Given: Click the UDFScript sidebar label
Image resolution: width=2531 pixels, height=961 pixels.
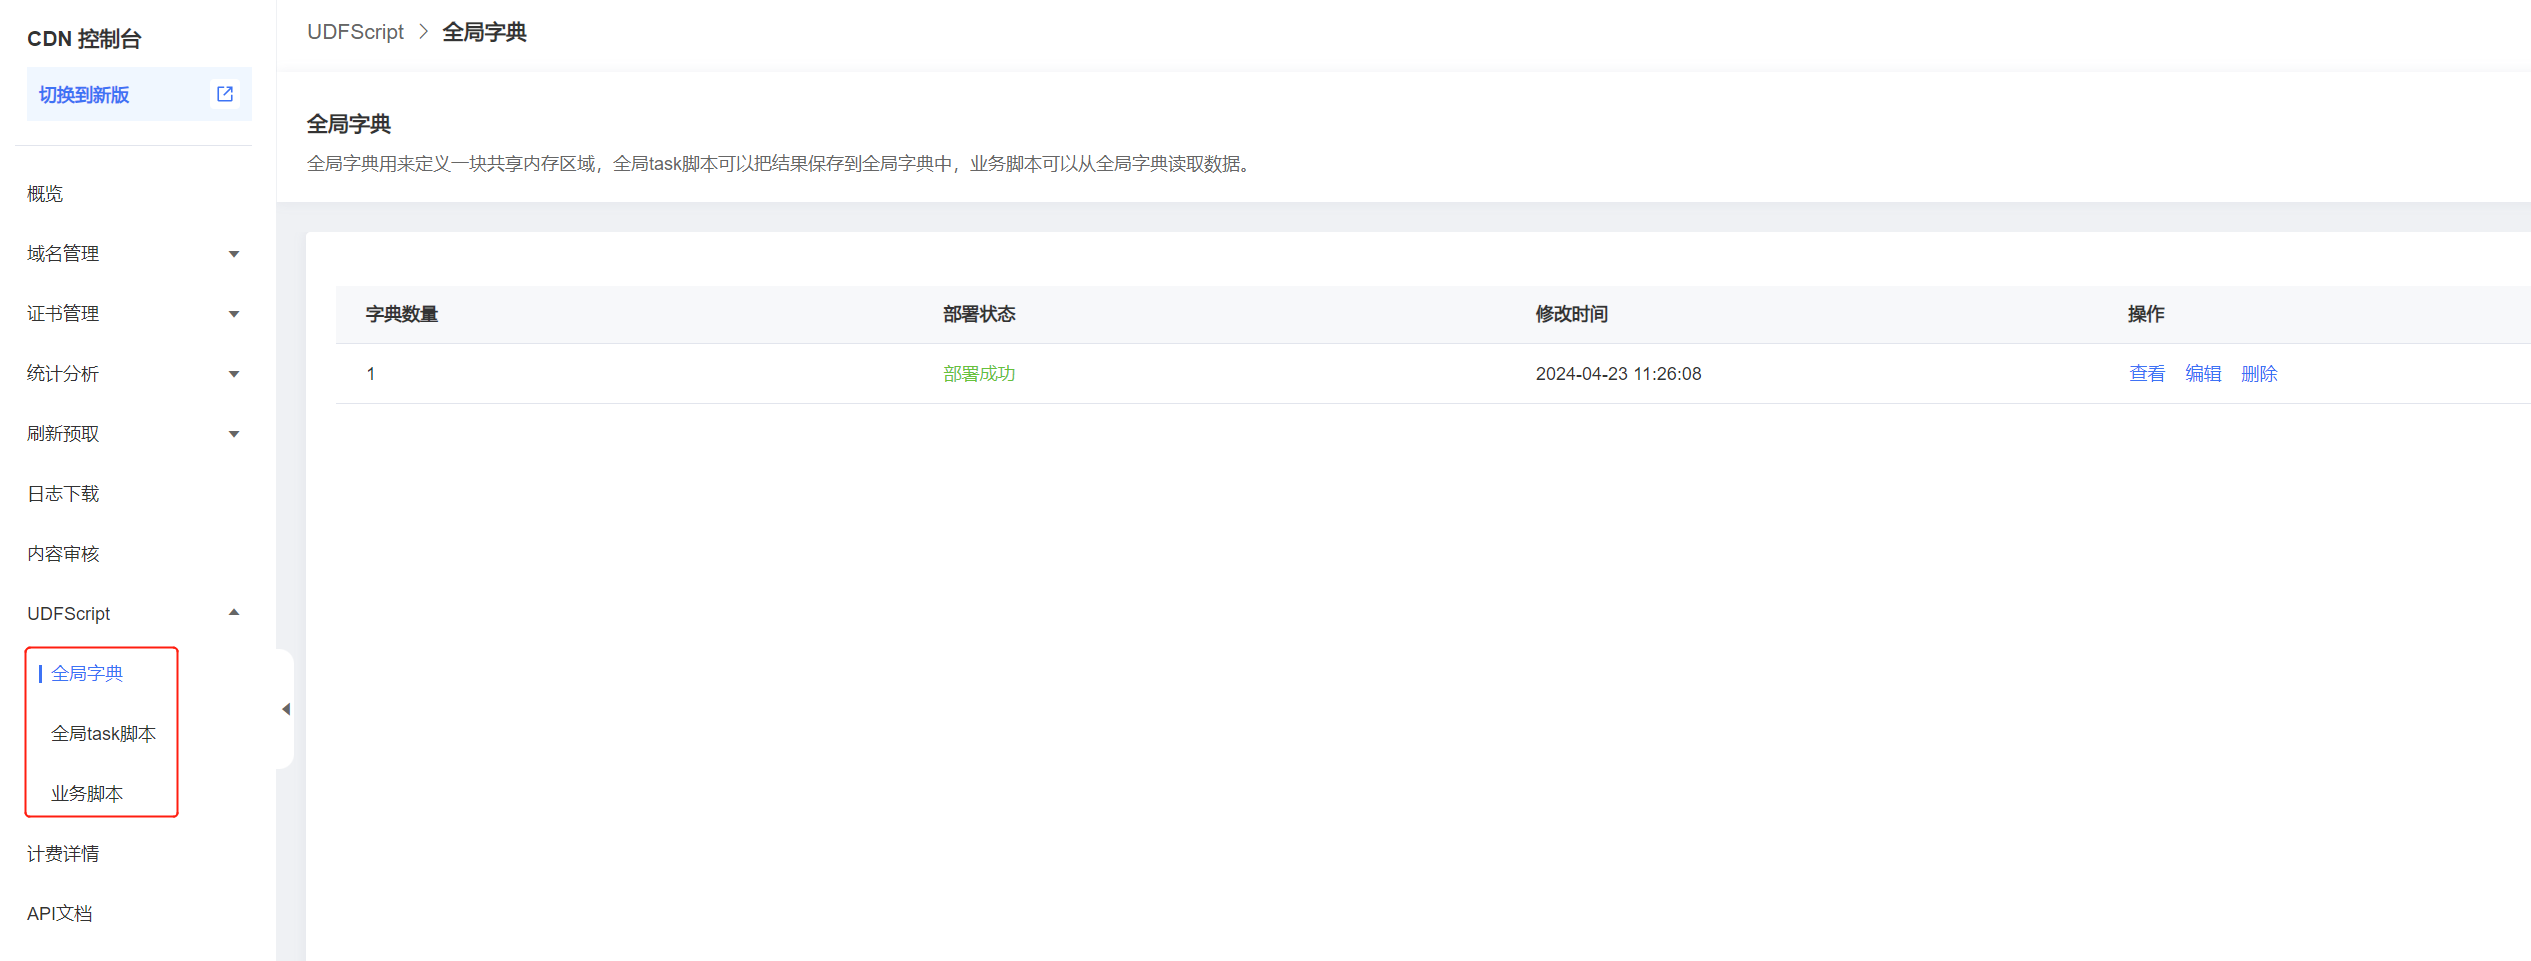Looking at the screenshot, I should tap(69, 614).
